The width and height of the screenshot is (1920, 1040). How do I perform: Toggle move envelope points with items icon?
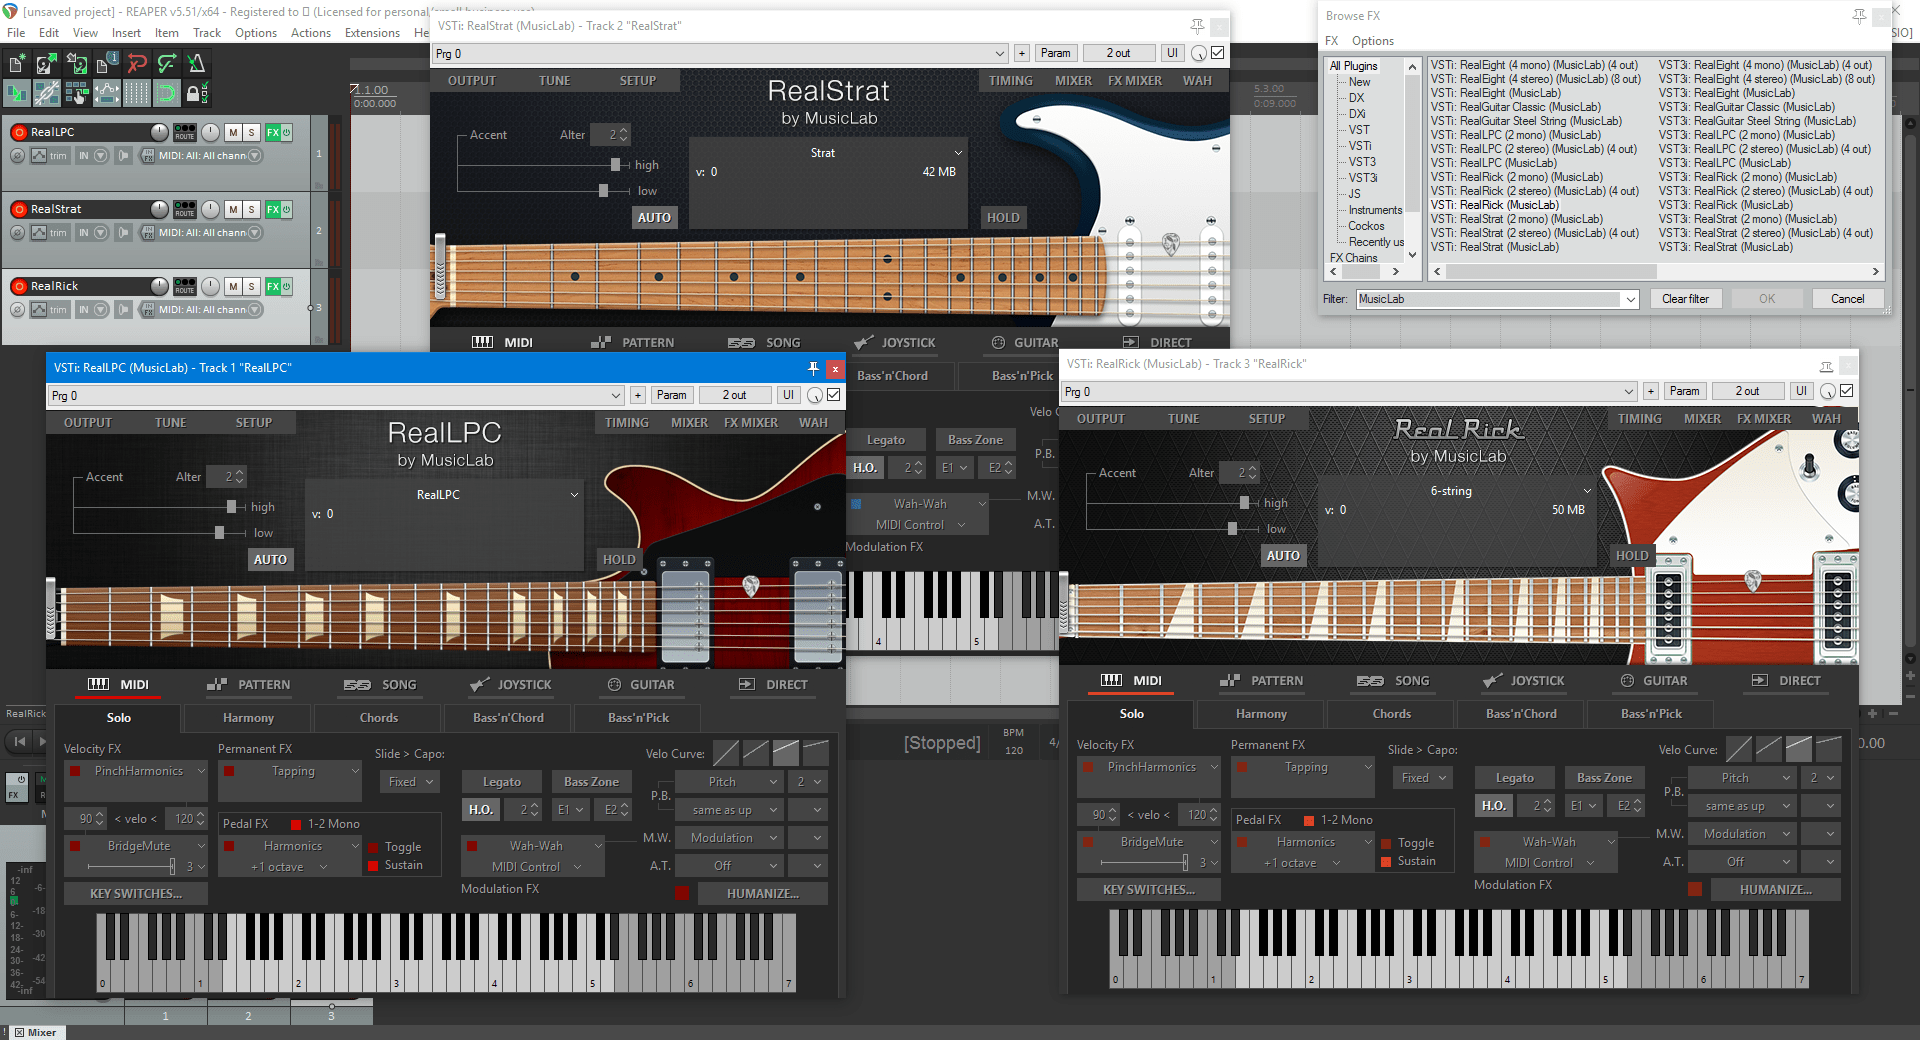point(107,94)
